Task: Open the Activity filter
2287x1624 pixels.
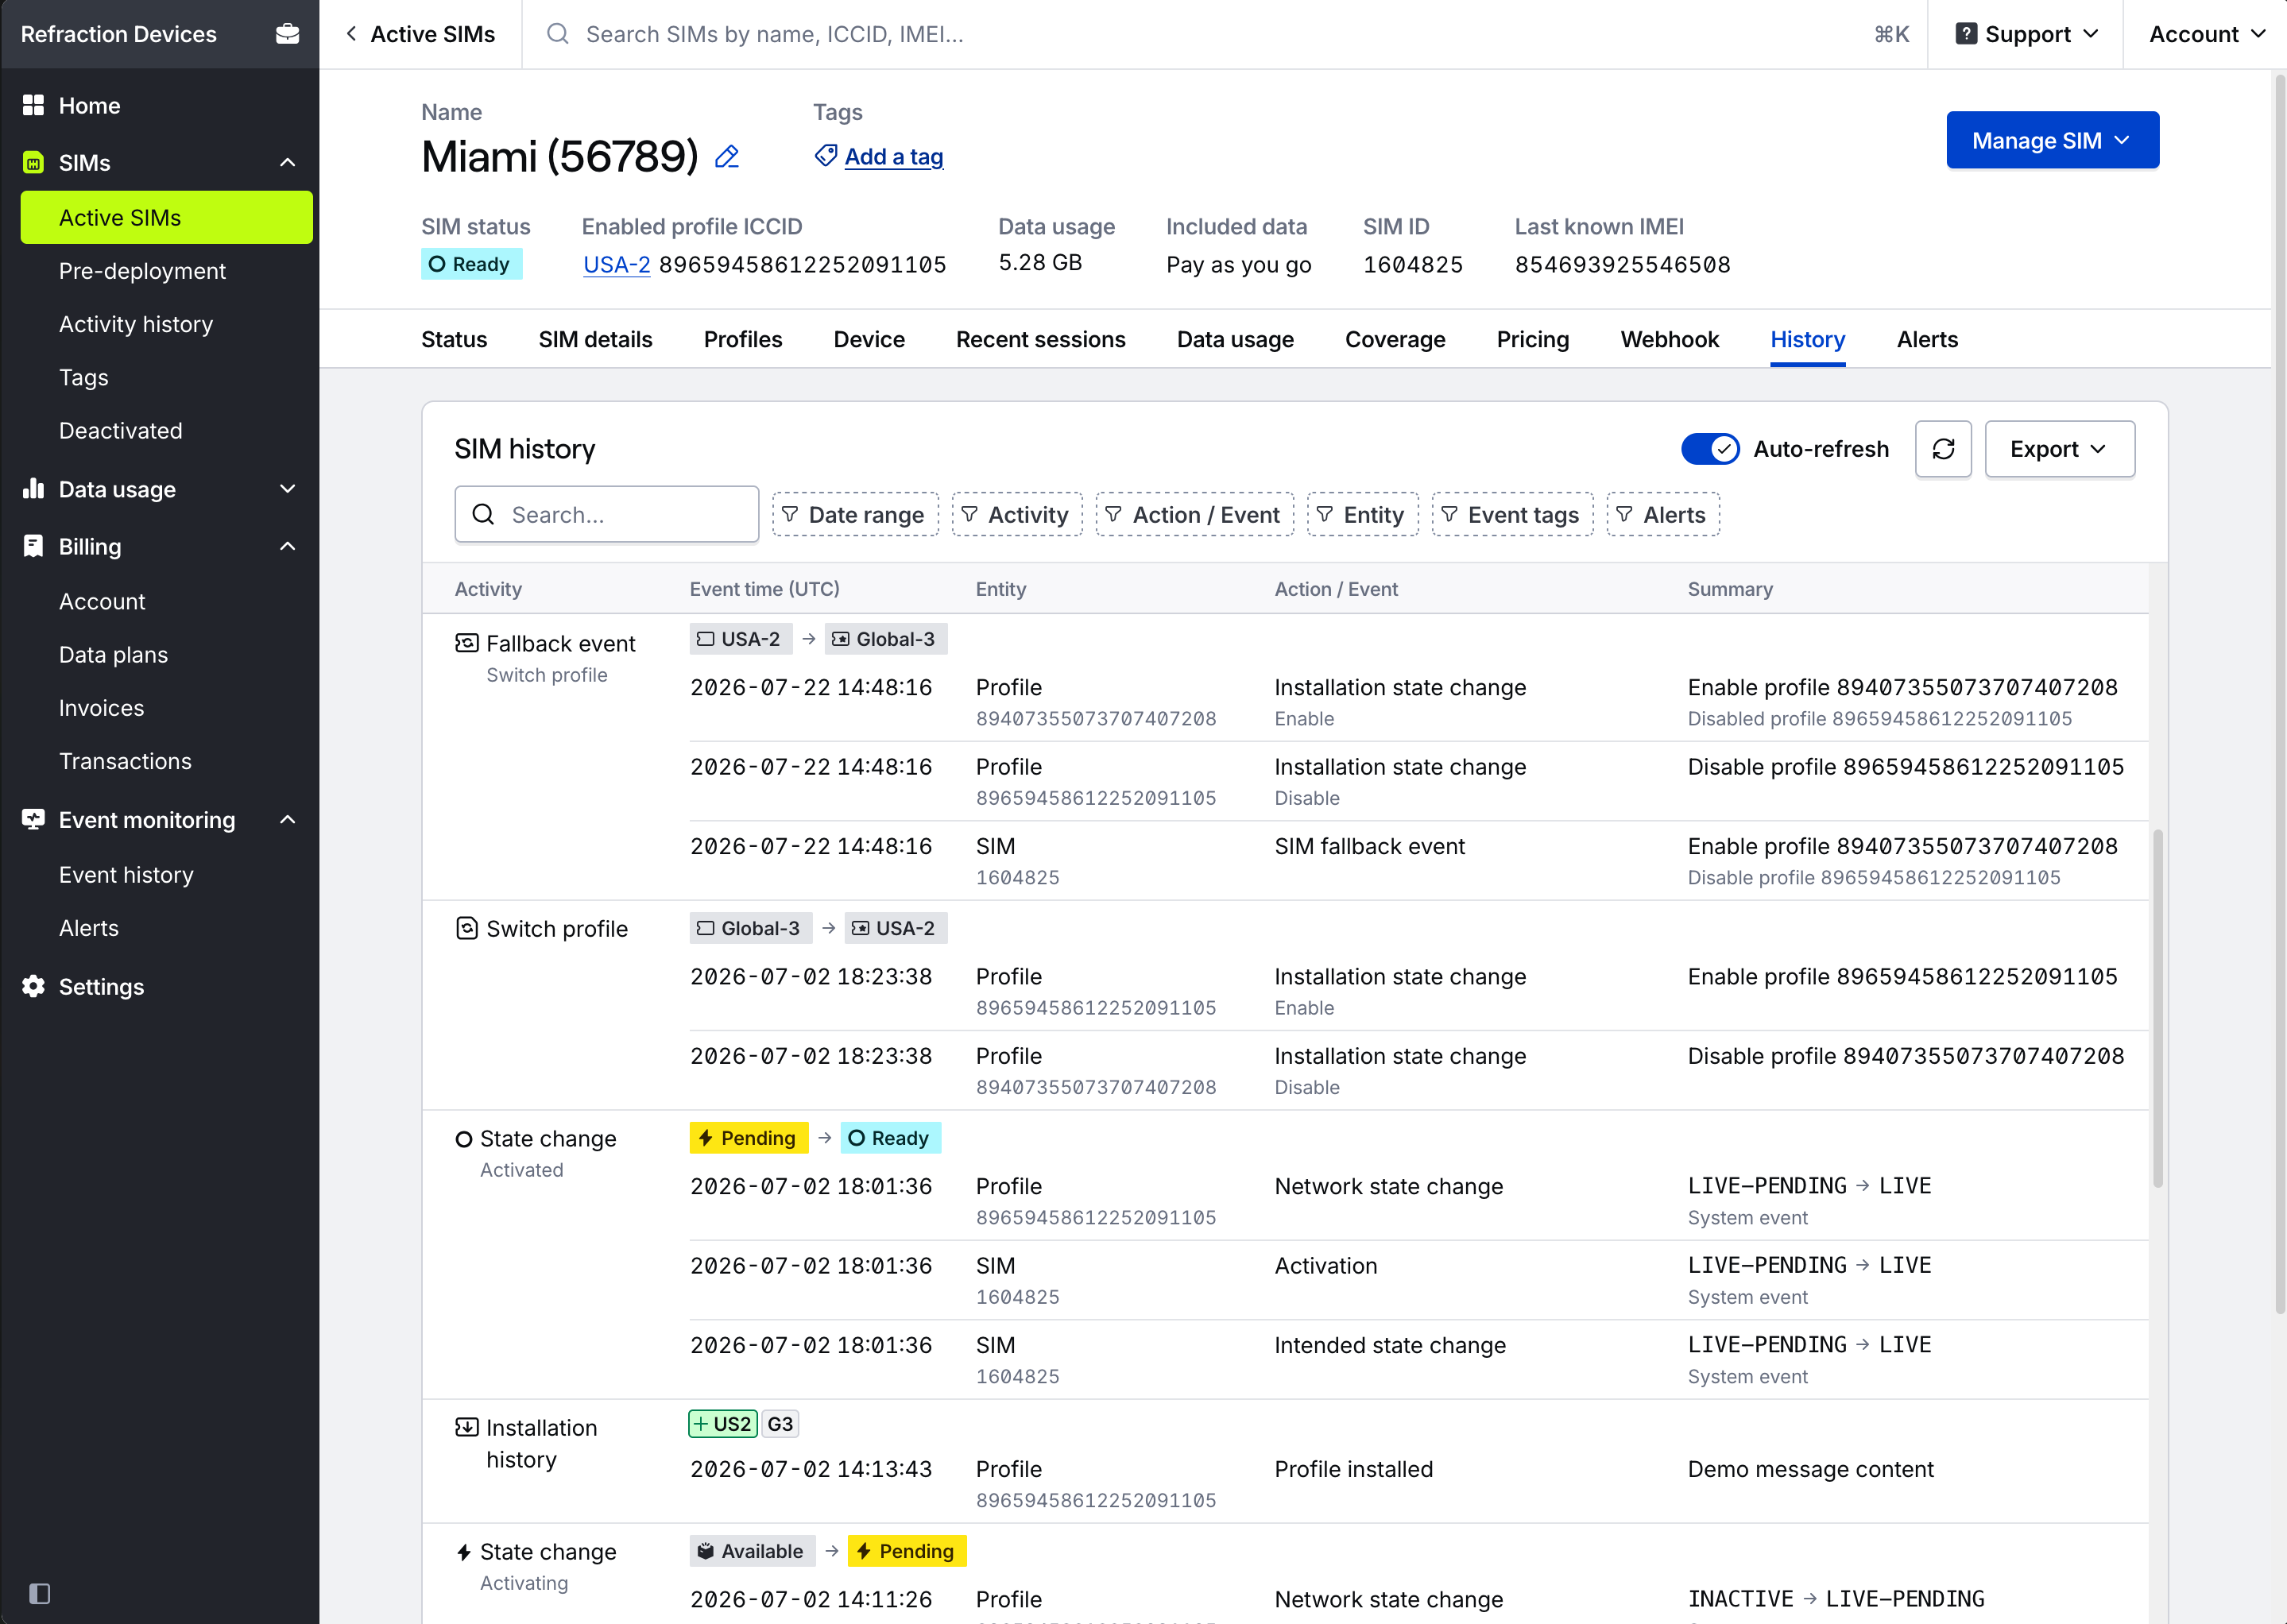Action: 1016,514
